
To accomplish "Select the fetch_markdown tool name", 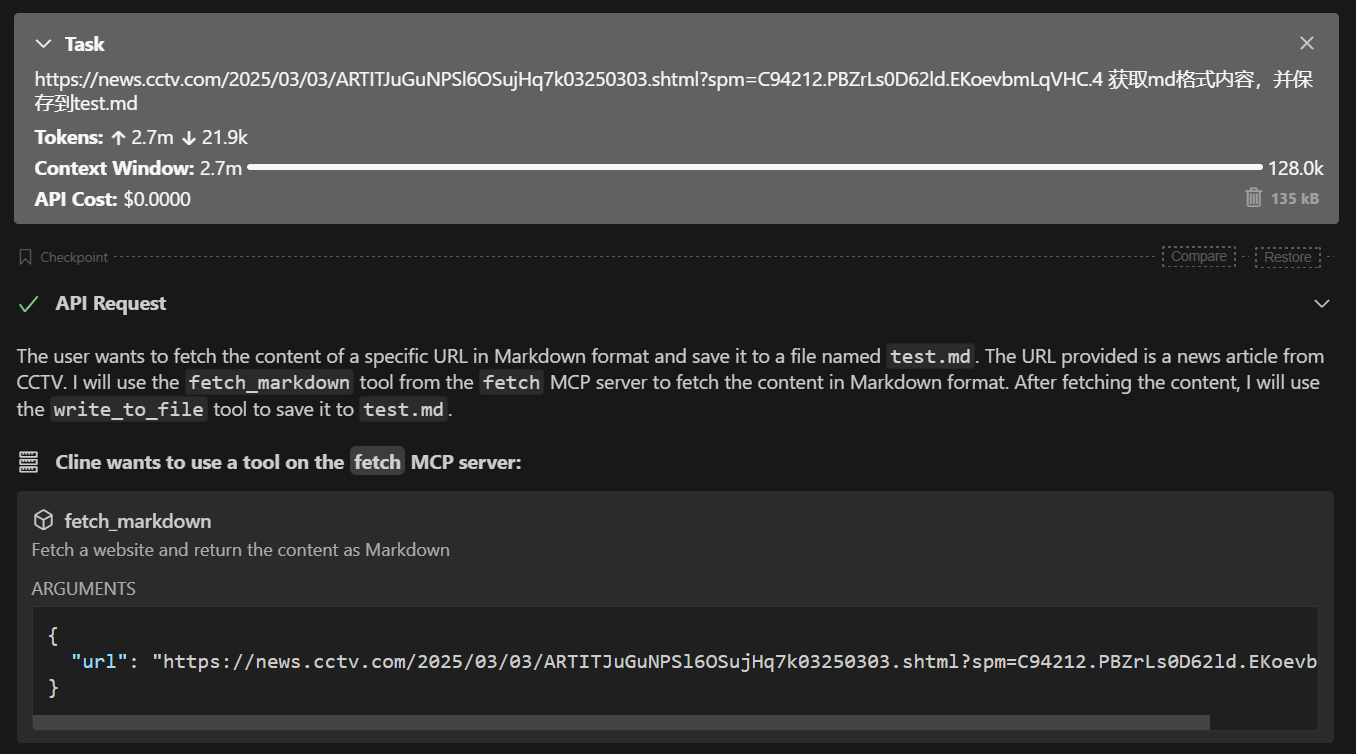I will [x=138, y=521].
